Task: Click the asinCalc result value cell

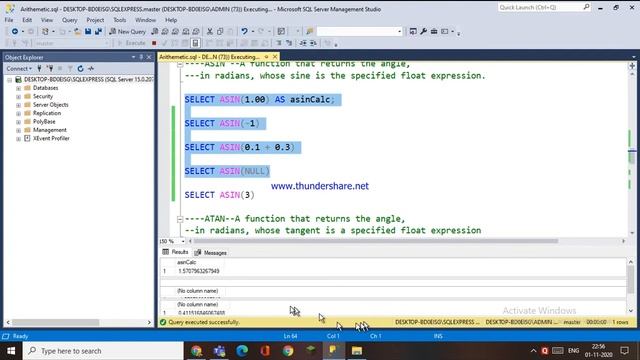Action: pos(199,271)
